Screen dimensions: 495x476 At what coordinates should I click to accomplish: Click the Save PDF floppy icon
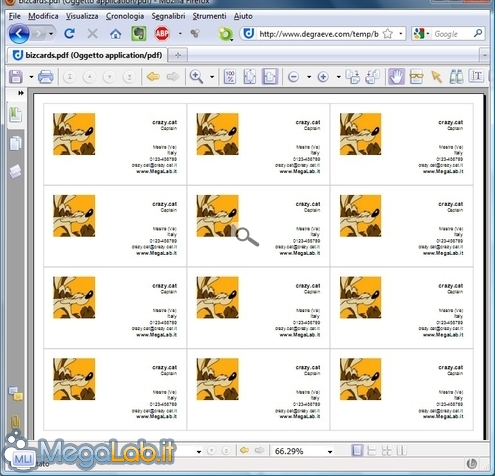(16, 77)
